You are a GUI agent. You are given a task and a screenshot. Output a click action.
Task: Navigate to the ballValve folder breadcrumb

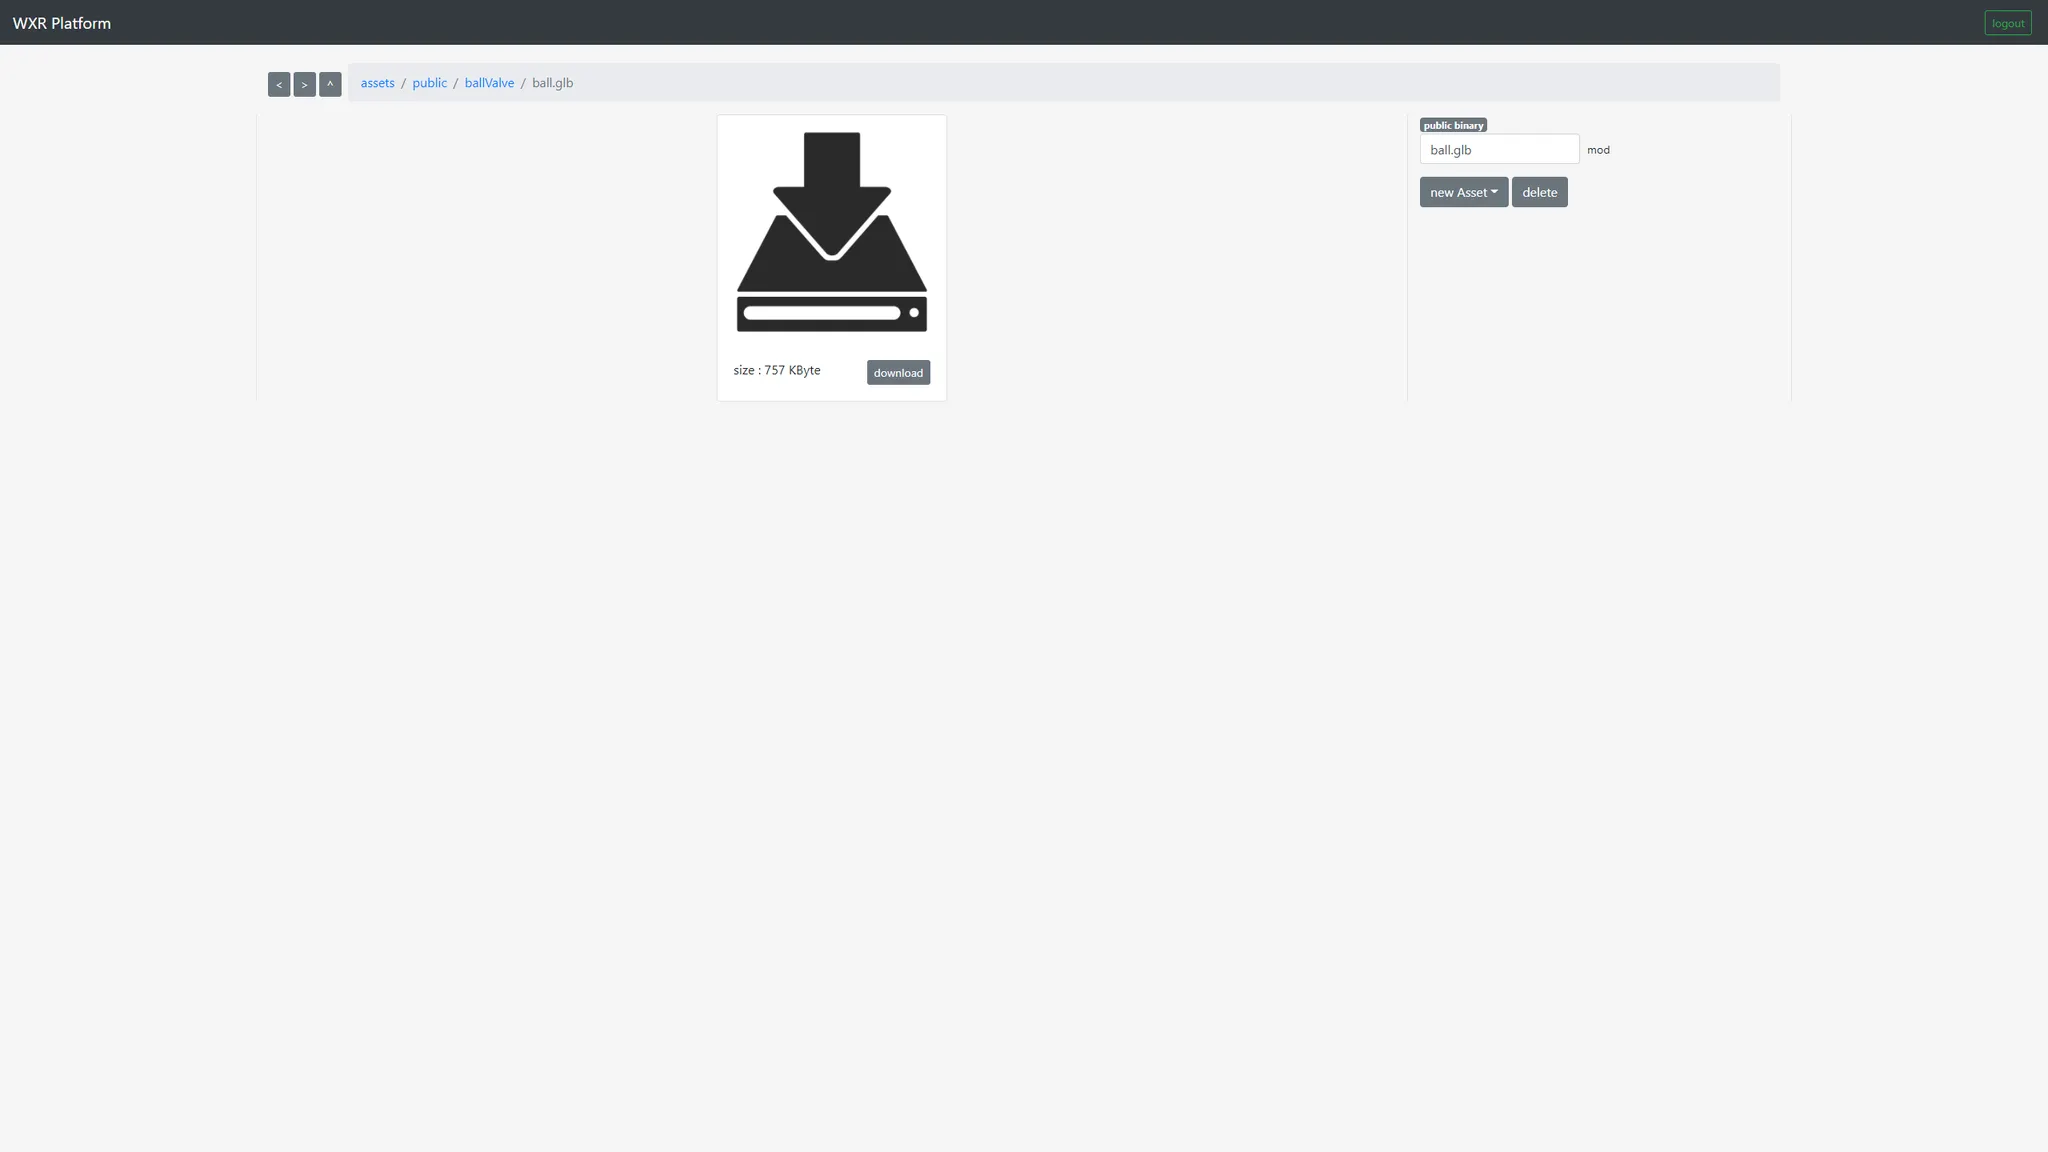(489, 83)
